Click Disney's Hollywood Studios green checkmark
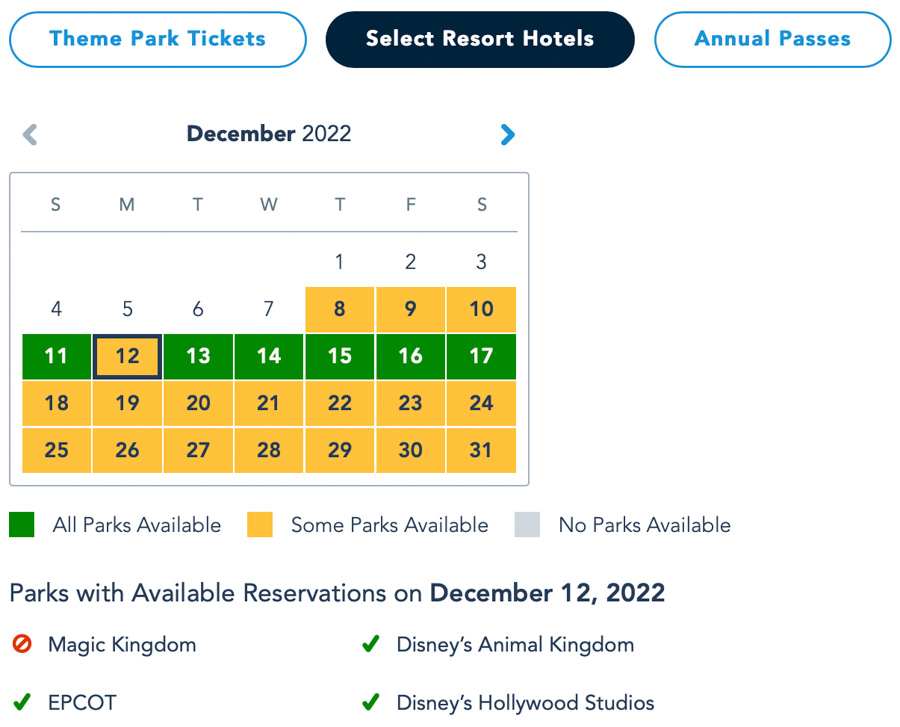900x727 pixels. point(371,702)
